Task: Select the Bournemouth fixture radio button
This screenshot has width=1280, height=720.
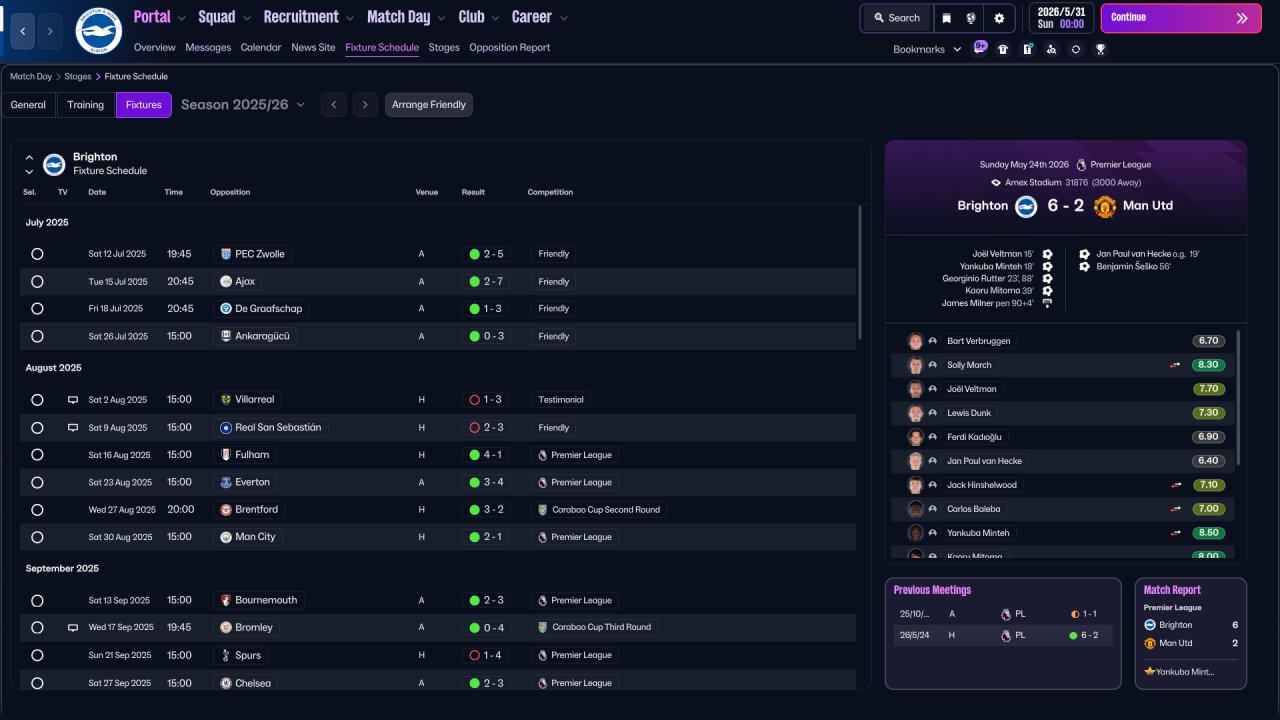Action: point(37,601)
